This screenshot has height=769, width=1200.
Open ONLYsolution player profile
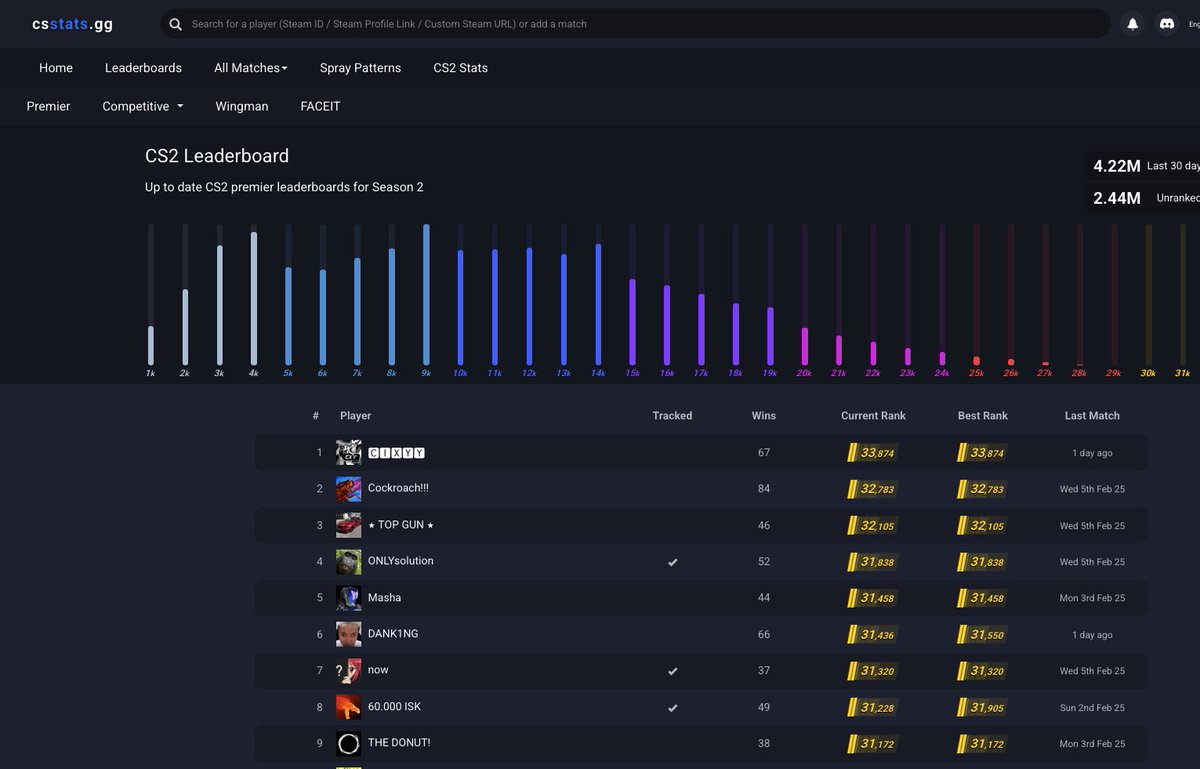pos(400,561)
